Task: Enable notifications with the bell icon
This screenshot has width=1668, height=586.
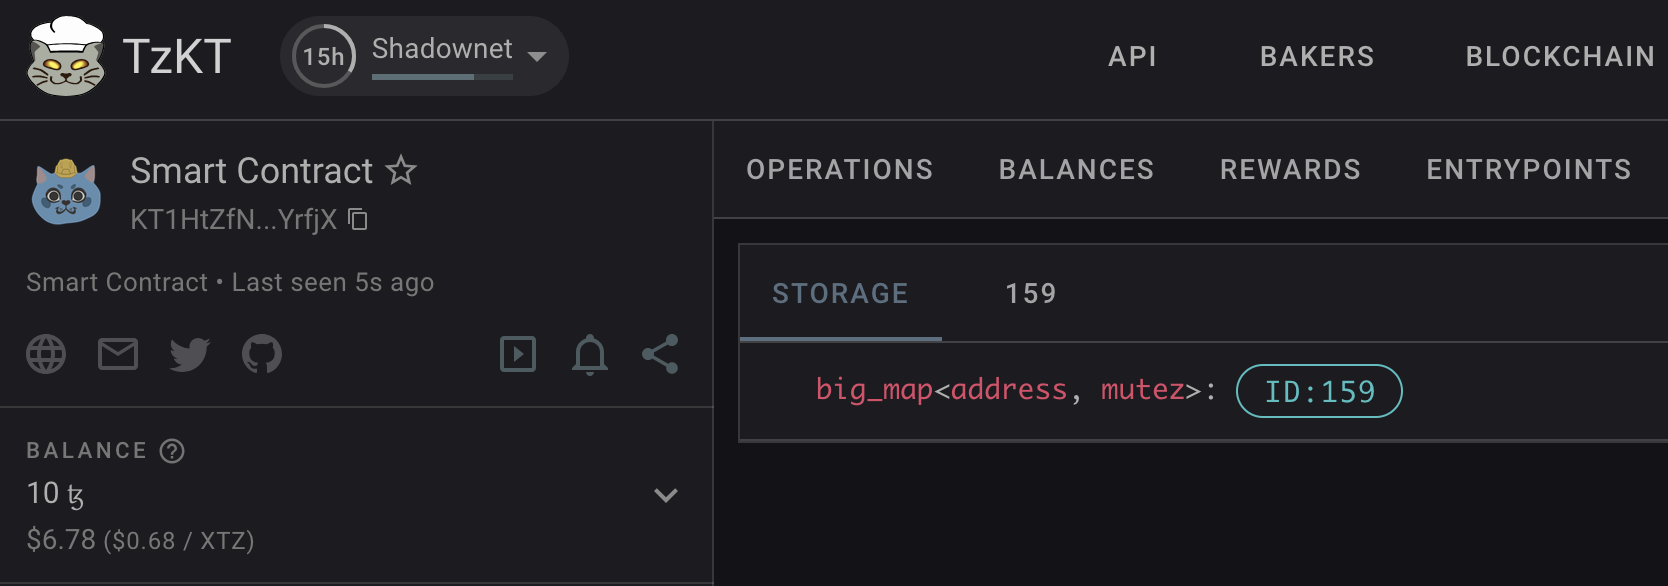Action: [589, 354]
